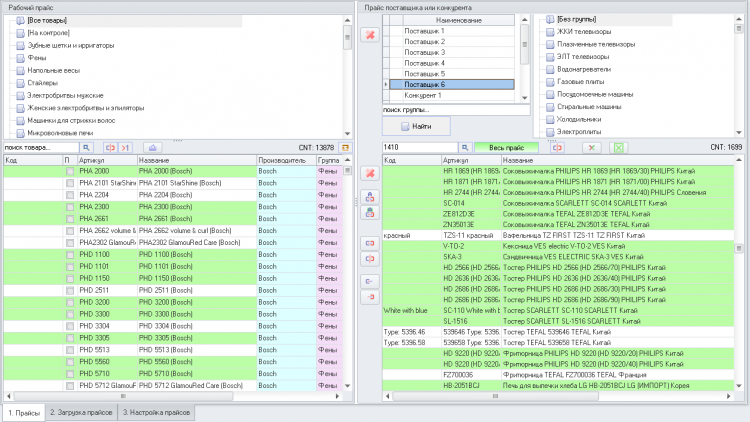
Task: Tick the checkbox for PHD 1100 row
Action: point(69,255)
